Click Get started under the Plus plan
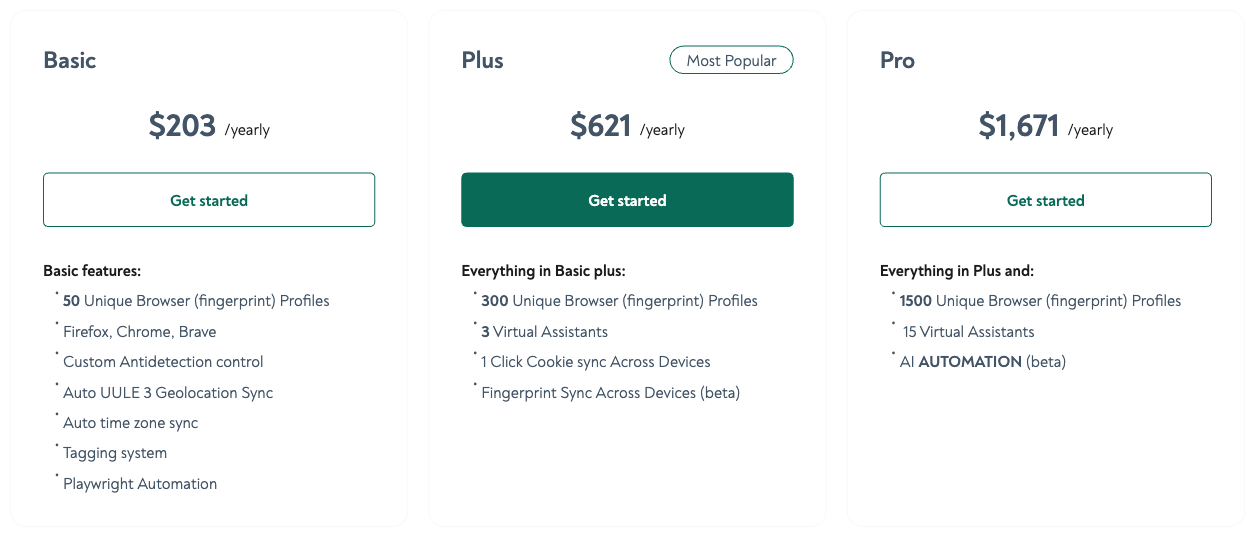 [627, 200]
